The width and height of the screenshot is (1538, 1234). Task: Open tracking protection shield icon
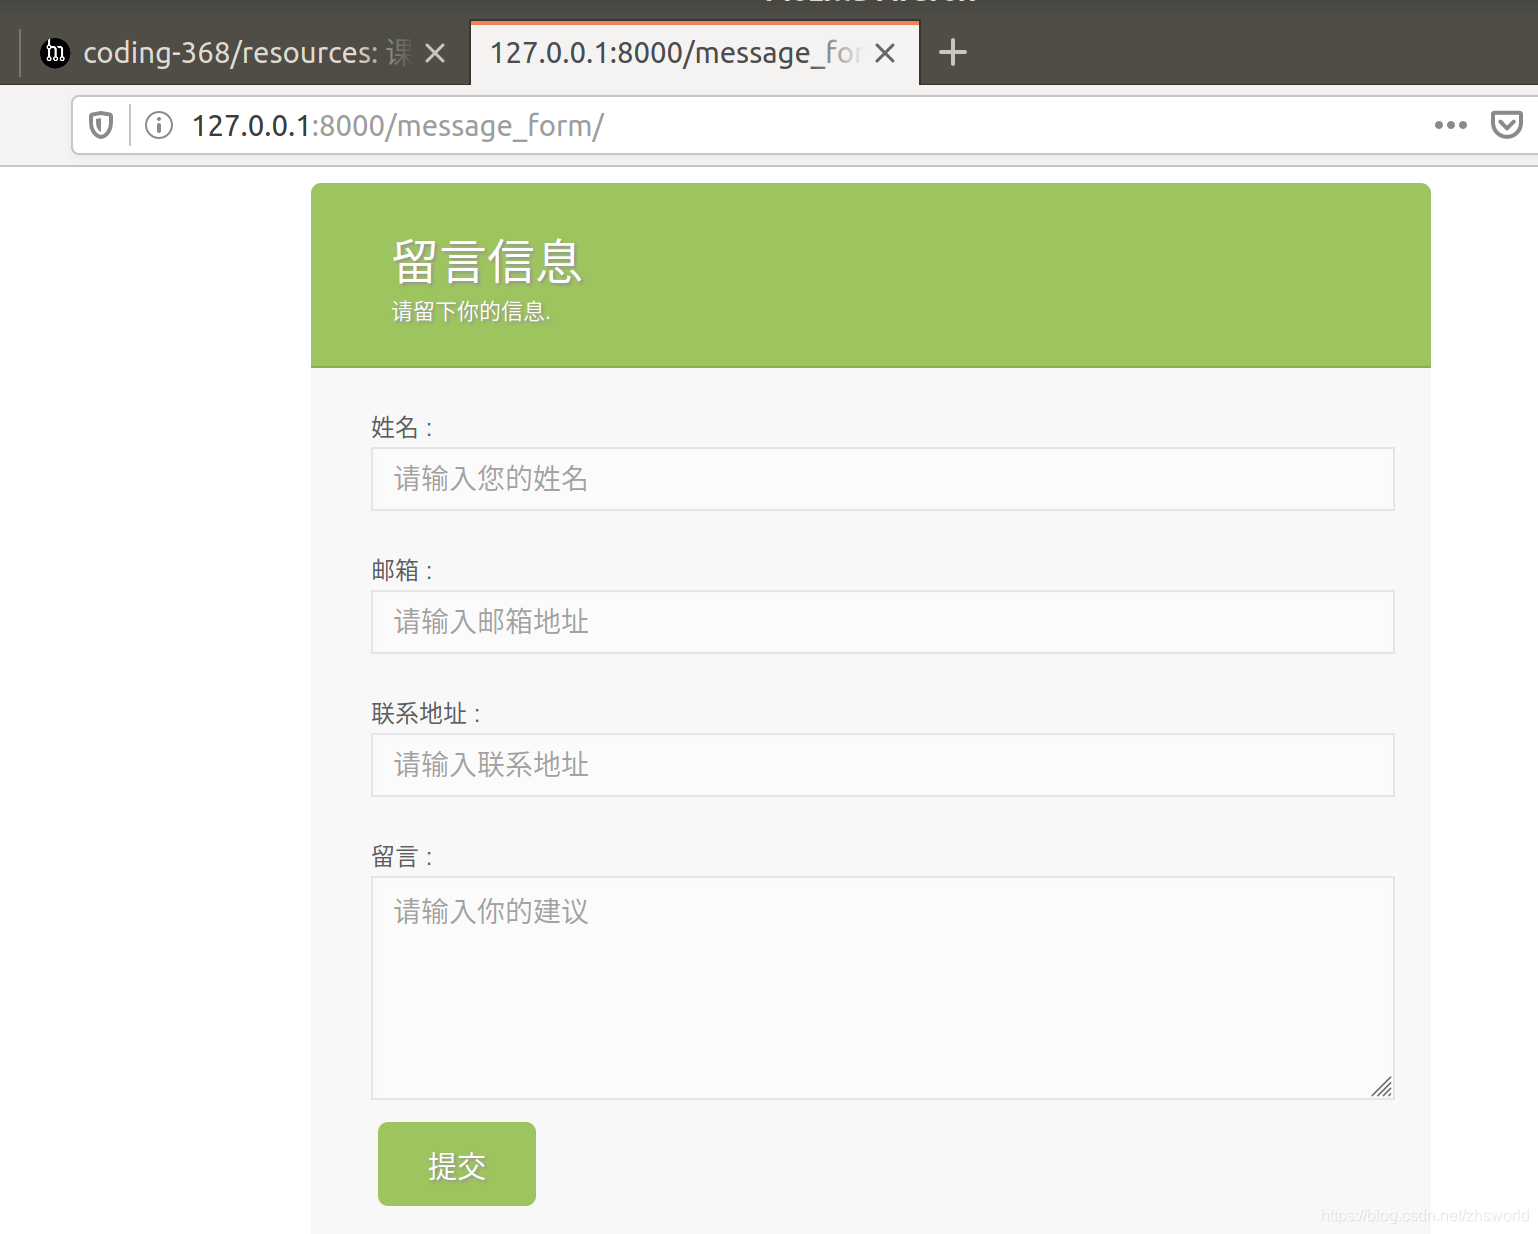(x=101, y=125)
